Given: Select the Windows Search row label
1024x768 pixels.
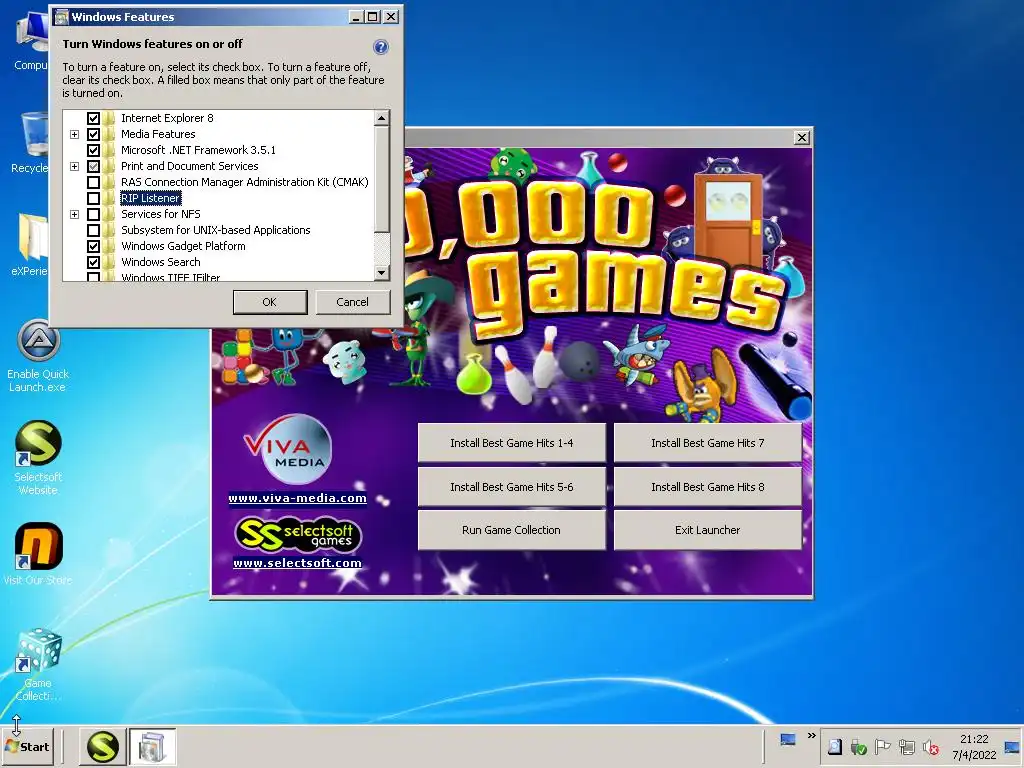Looking at the screenshot, I should coord(161,263).
